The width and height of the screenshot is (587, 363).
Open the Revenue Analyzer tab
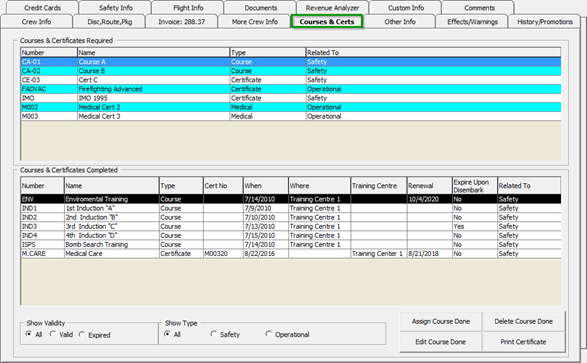pos(332,8)
